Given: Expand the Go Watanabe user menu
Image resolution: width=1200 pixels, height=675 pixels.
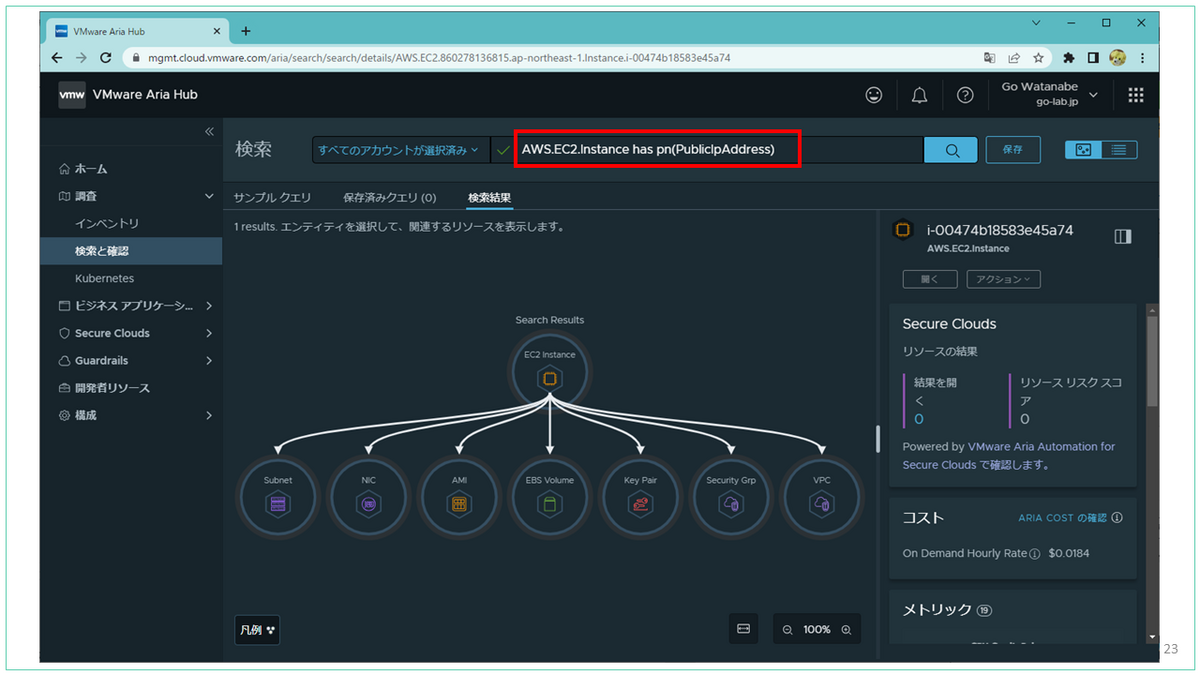Looking at the screenshot, I should click(x=1049, y=95).
